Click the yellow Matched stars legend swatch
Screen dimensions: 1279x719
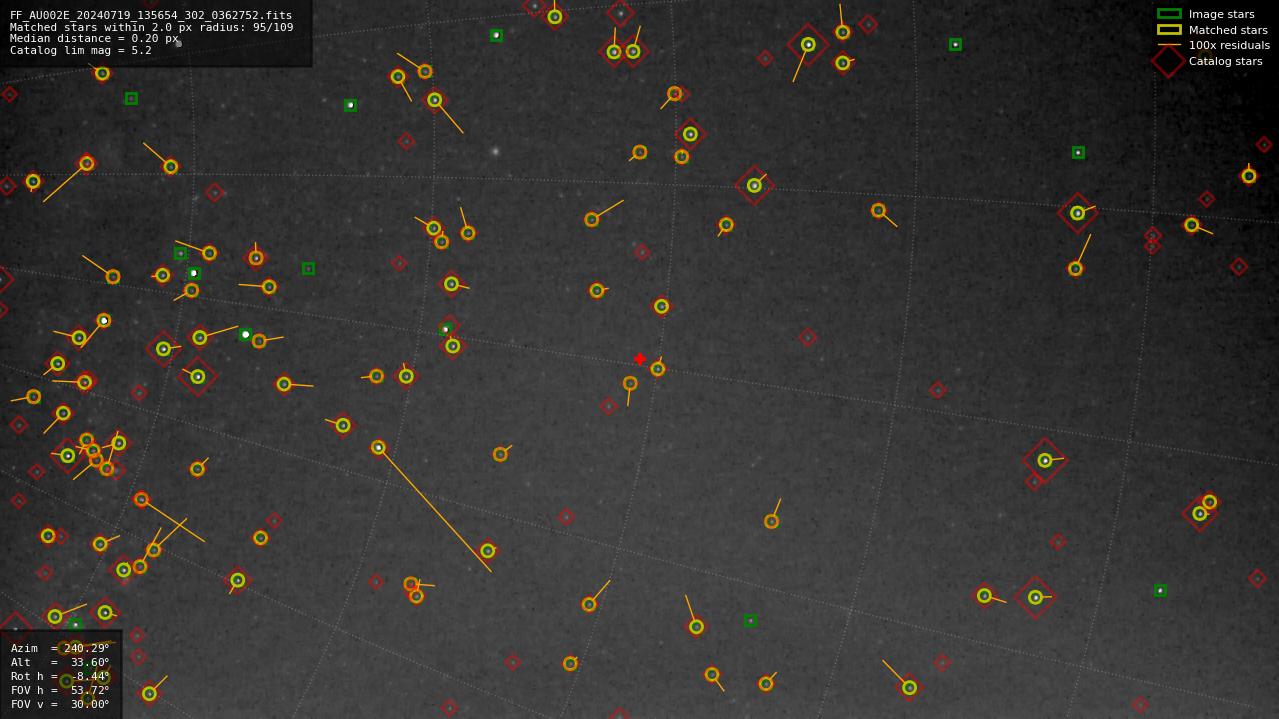coord(1169,30)
